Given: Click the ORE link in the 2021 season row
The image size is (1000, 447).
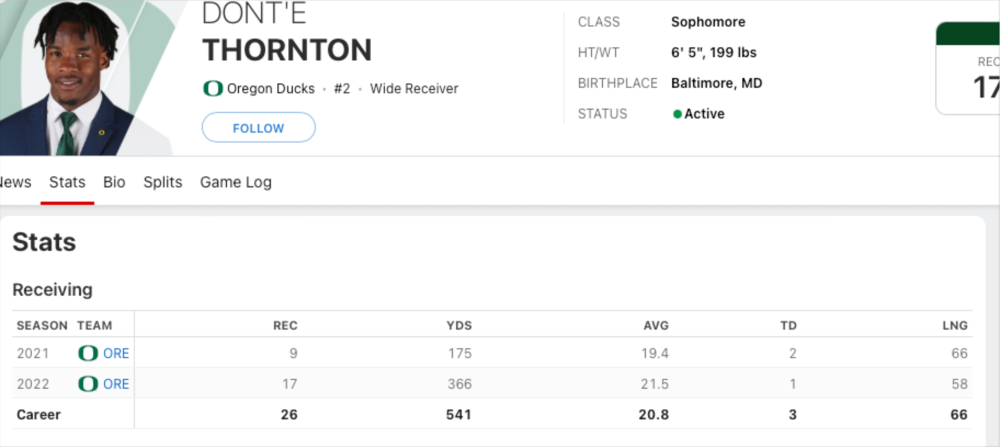Looking at the screenshot, I should click(x=116, y=353).
